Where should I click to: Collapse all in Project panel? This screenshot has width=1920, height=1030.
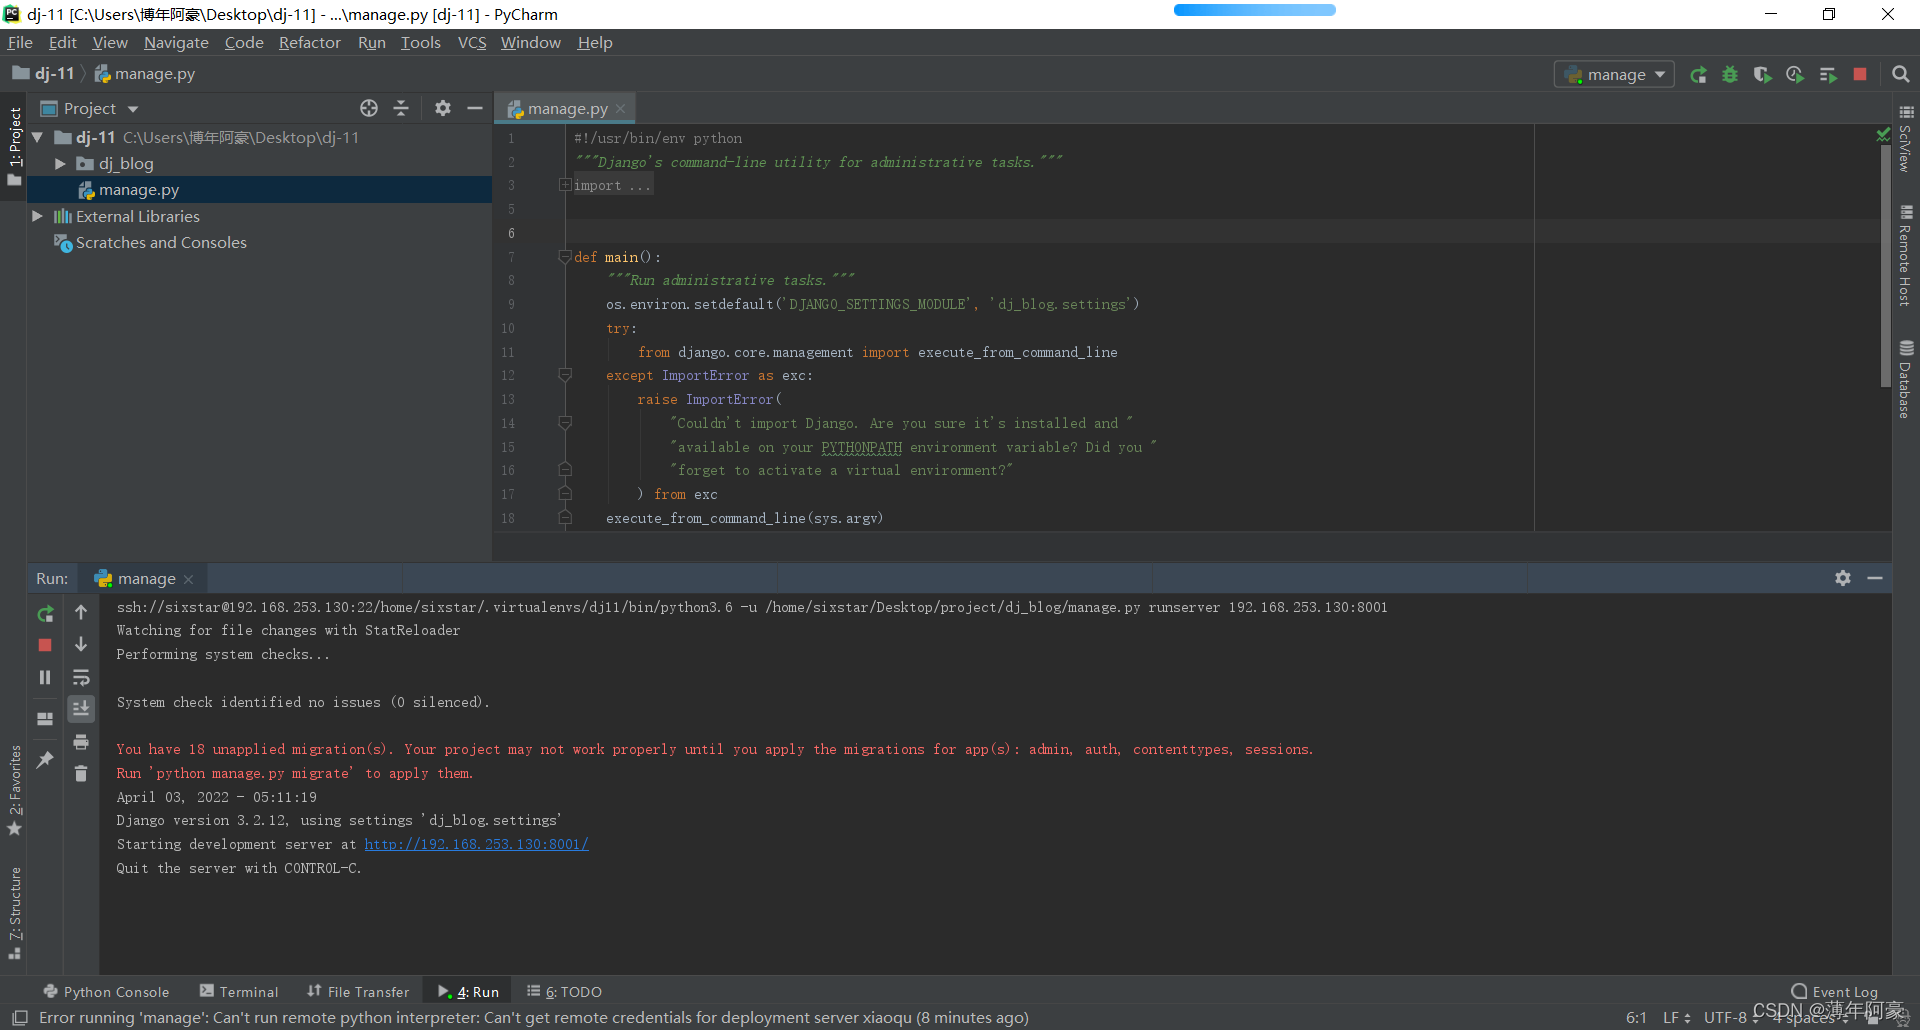coord(401,108)
